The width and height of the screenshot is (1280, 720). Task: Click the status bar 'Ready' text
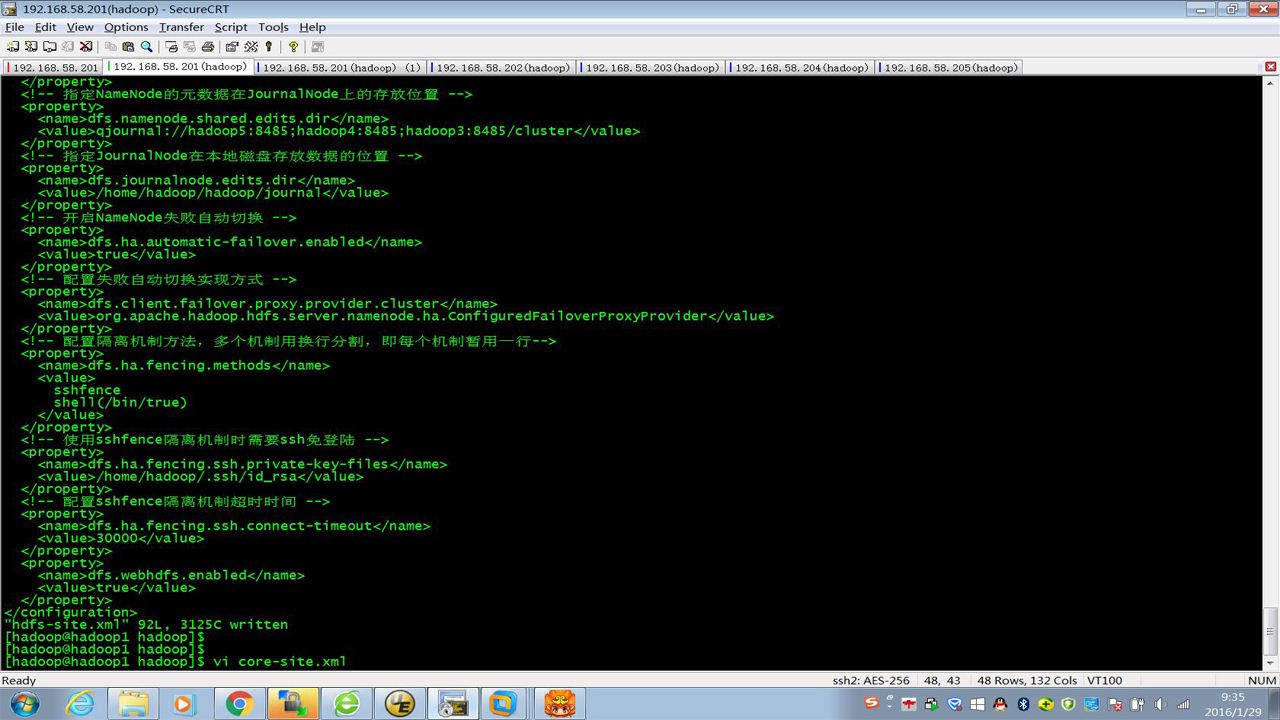(19, 681)
